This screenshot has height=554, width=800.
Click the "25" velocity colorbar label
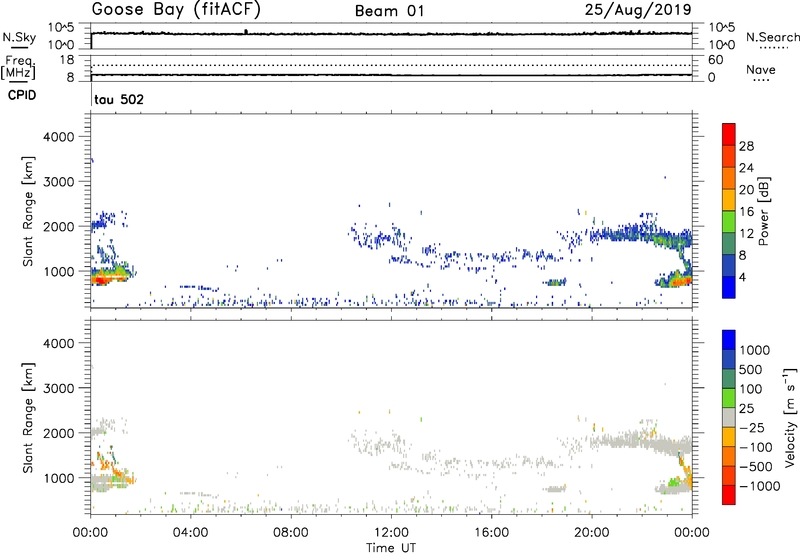click(x=747, y=409)
